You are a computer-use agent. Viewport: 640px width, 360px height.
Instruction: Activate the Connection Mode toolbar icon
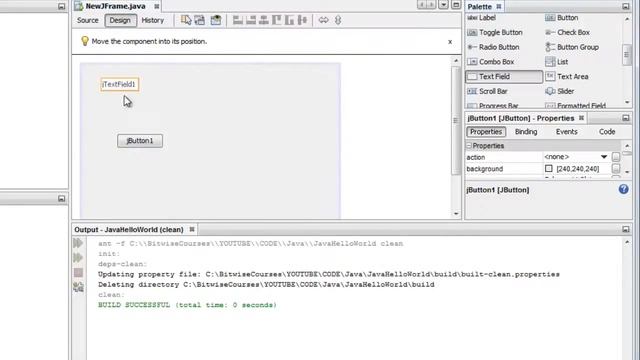coord(200,20)
